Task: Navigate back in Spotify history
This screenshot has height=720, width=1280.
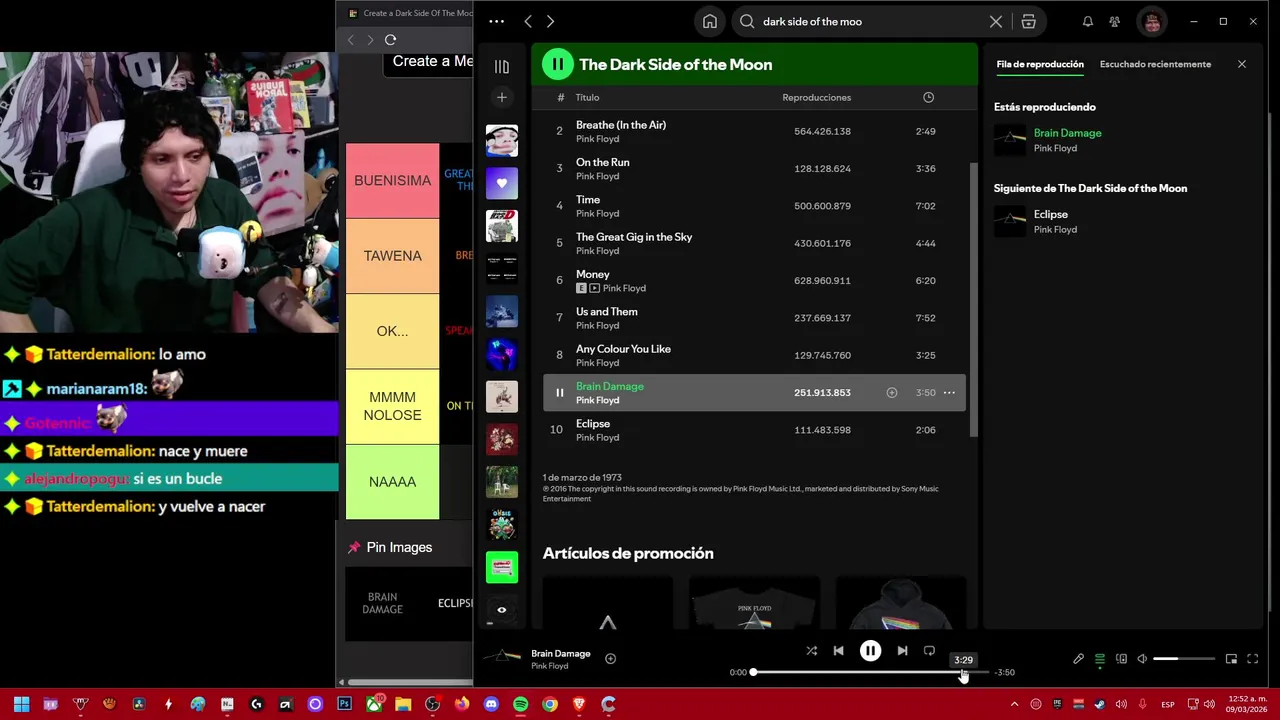Action: coord(528,21)
